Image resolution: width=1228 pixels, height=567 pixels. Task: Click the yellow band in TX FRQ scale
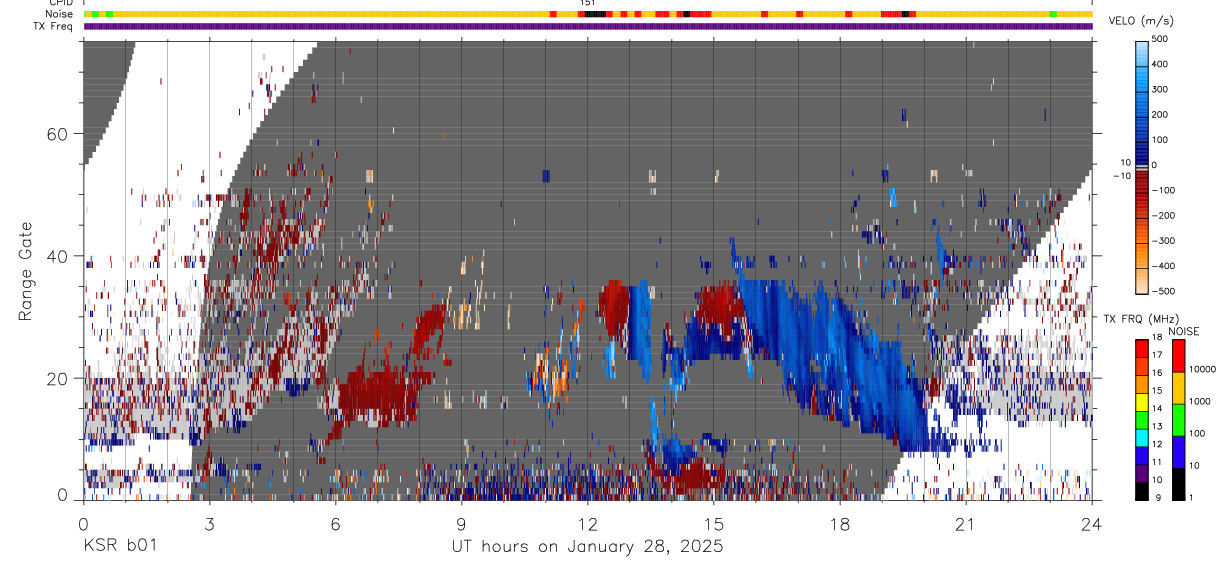[1141, 401]
